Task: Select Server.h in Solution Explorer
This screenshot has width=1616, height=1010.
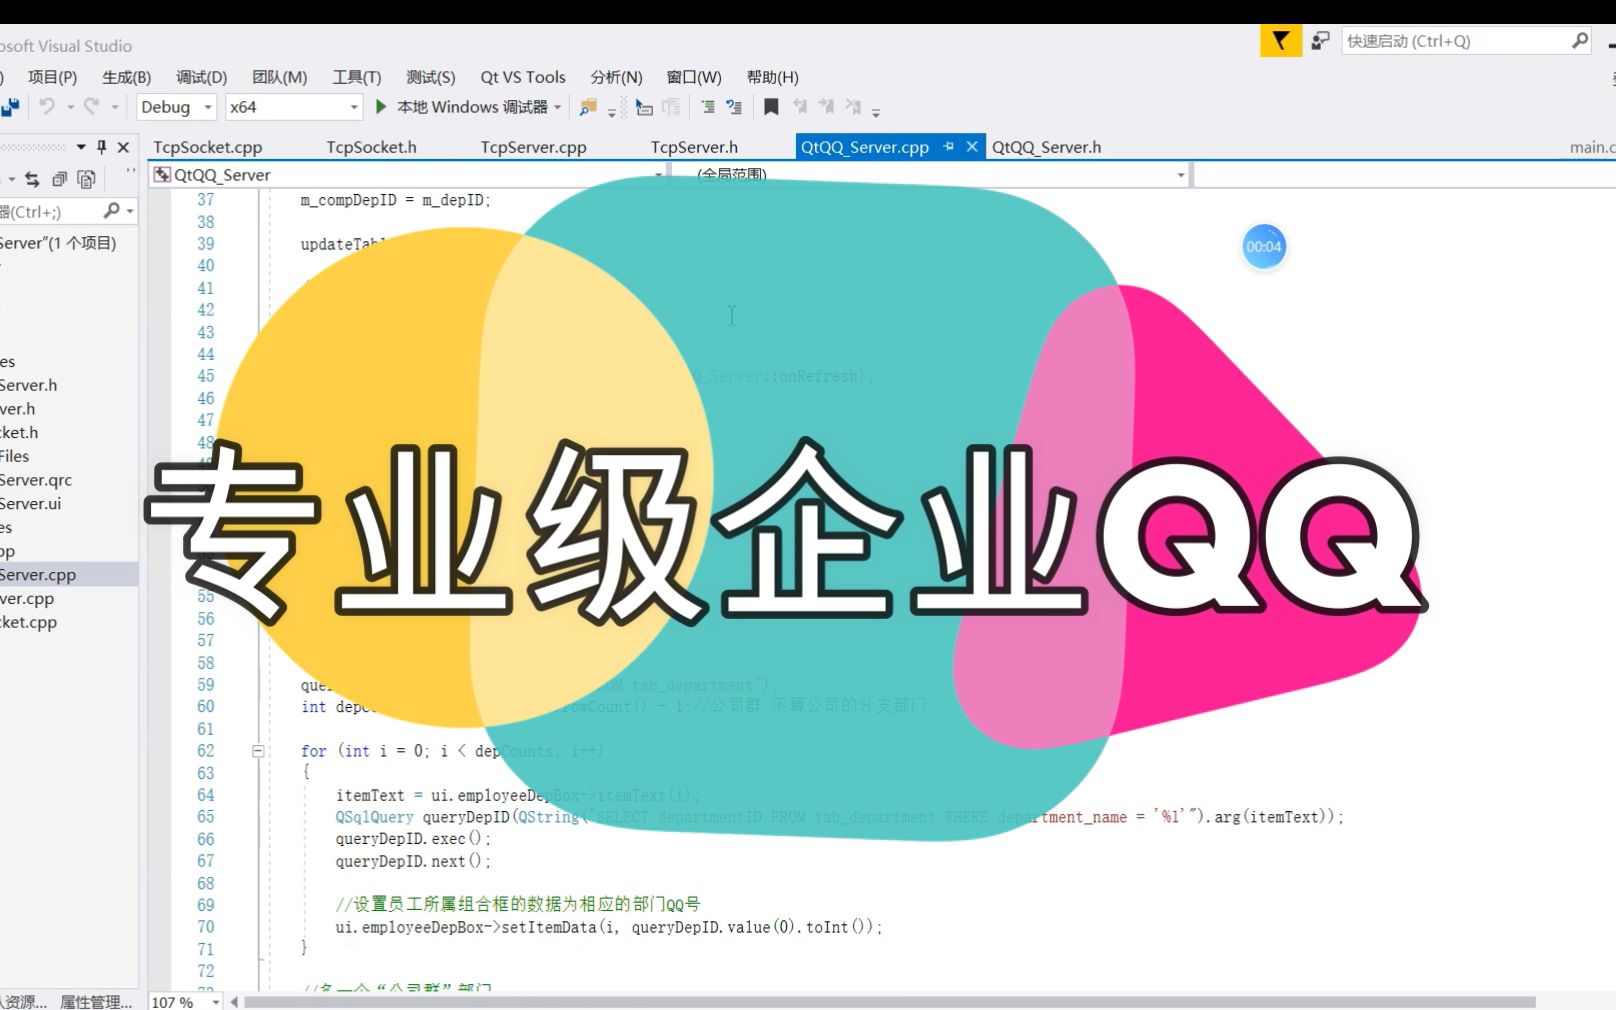Action: (x=29, y=385)
